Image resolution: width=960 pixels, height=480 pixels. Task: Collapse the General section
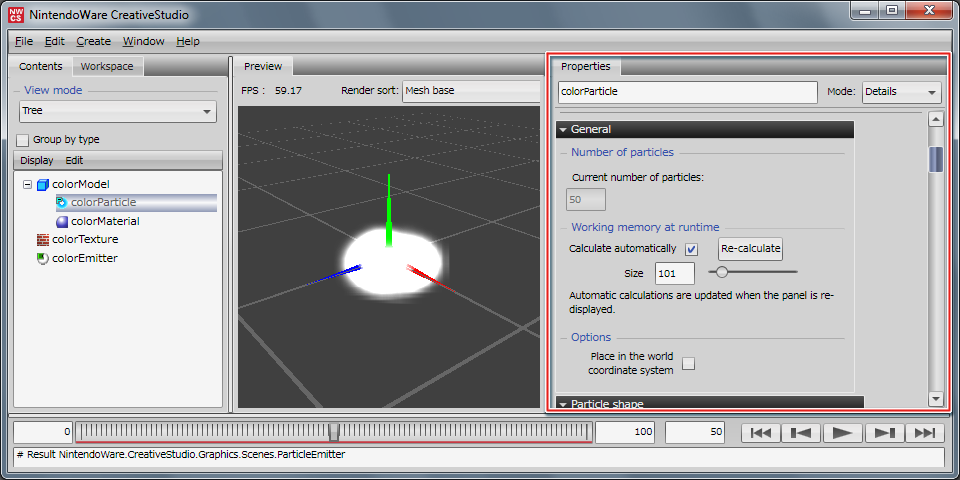(563, 130)
